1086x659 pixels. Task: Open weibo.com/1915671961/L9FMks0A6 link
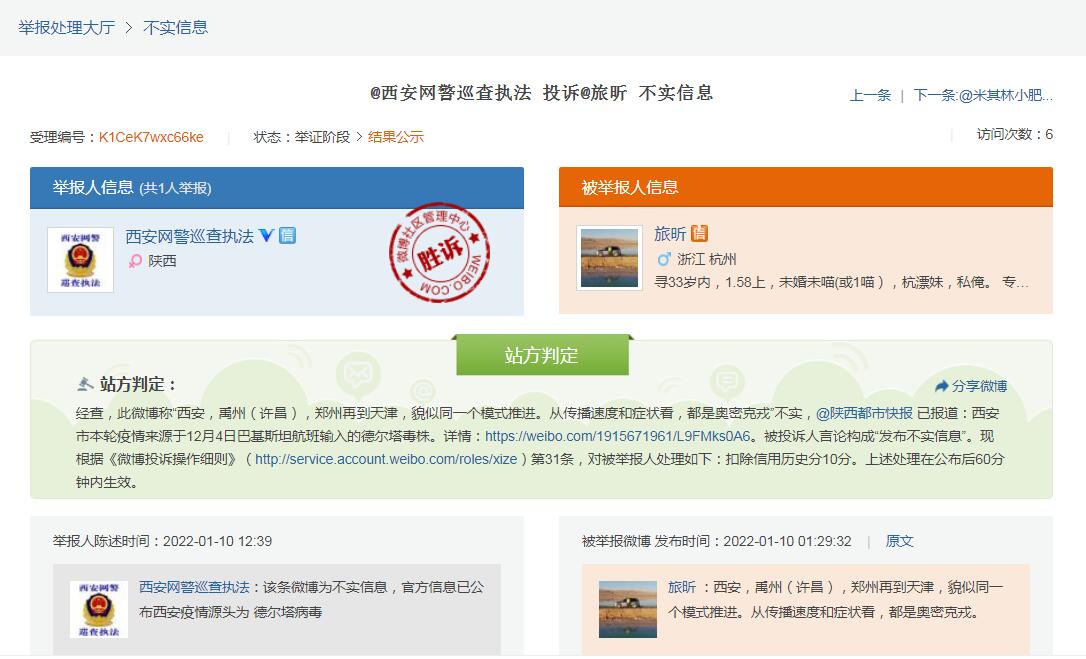tap(617, 437)
